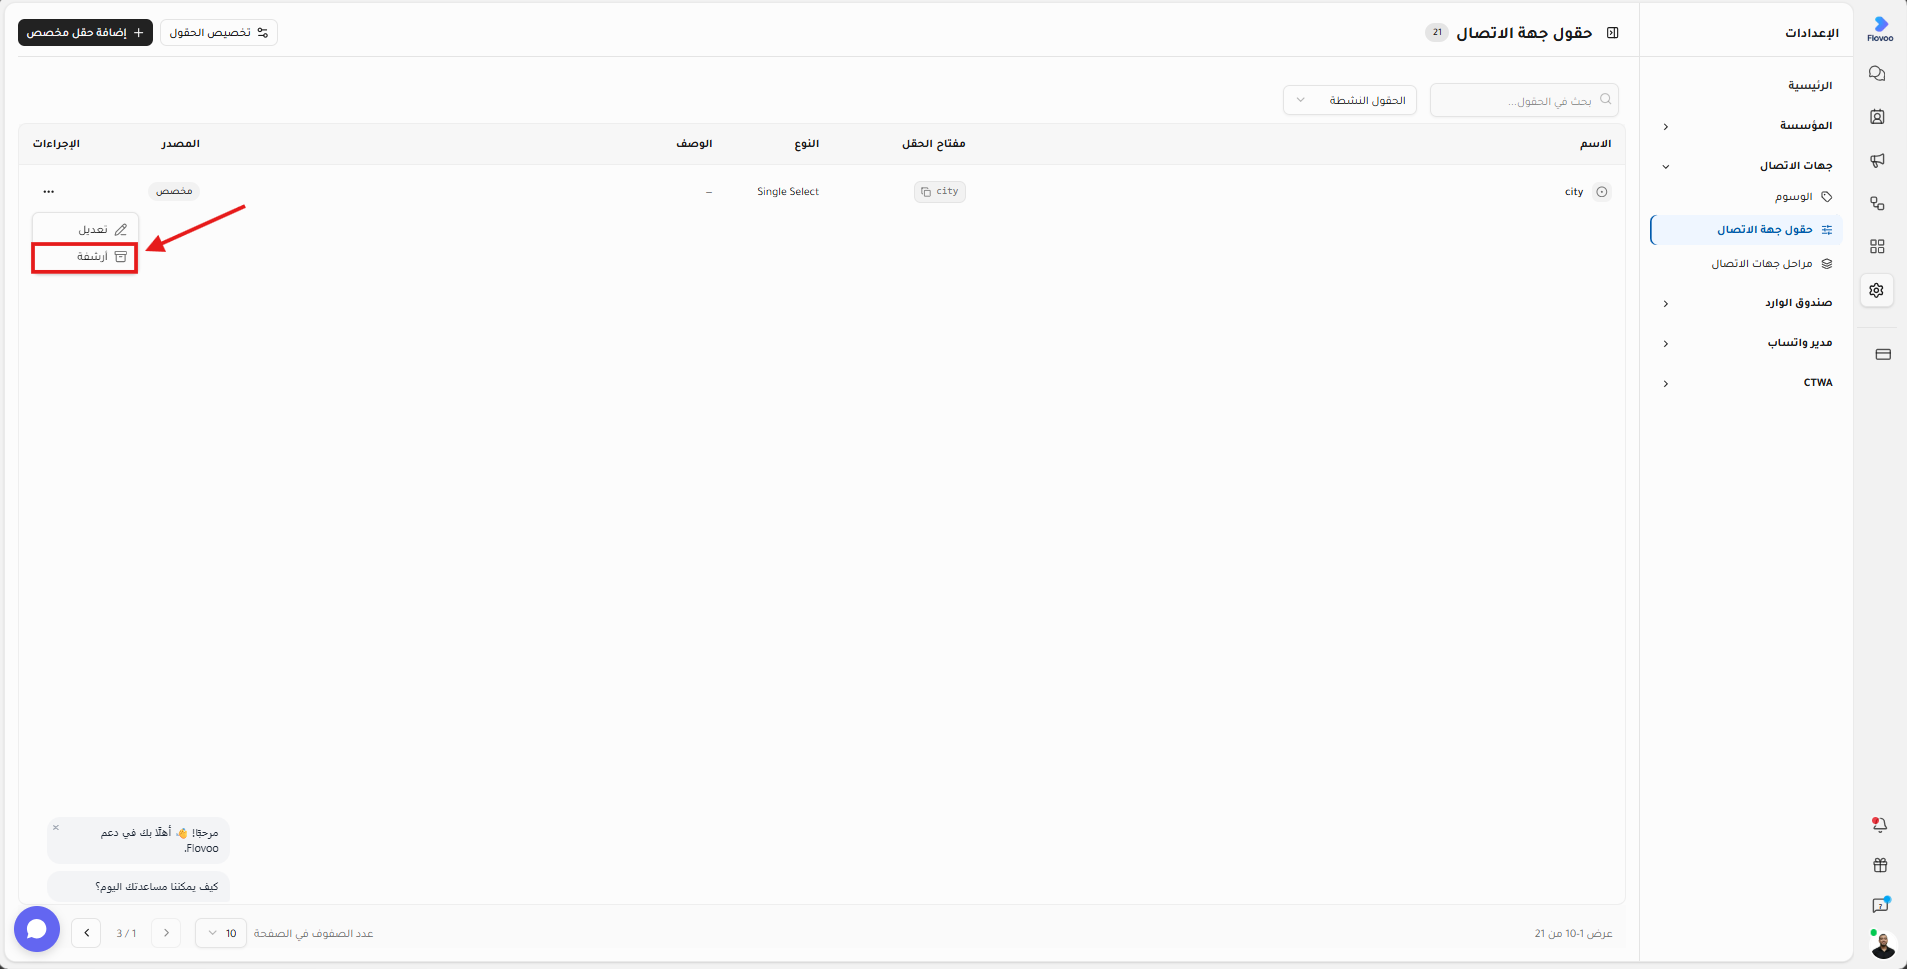Launch the support chat bubble button
Screen dimensions: 1907x969
tap(37, 929)
